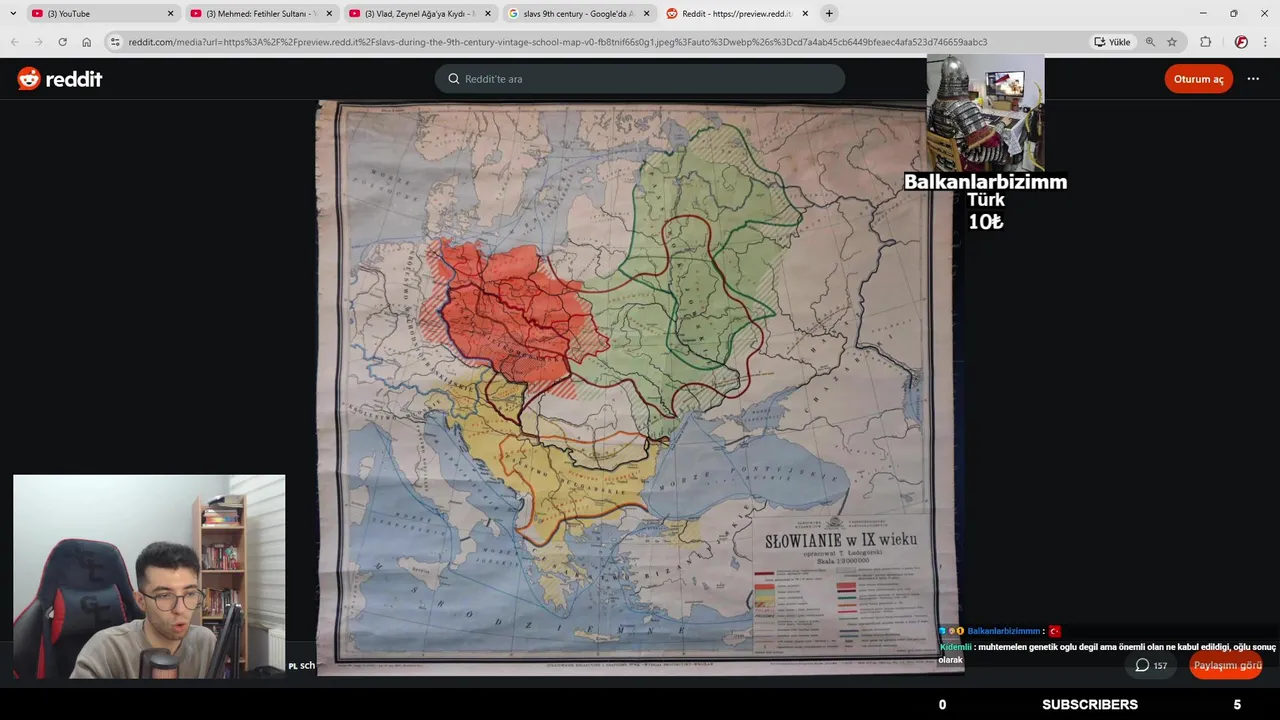Click the browser forward arrow
Viewport: 1280px width, 720px height.
point(38,42)
